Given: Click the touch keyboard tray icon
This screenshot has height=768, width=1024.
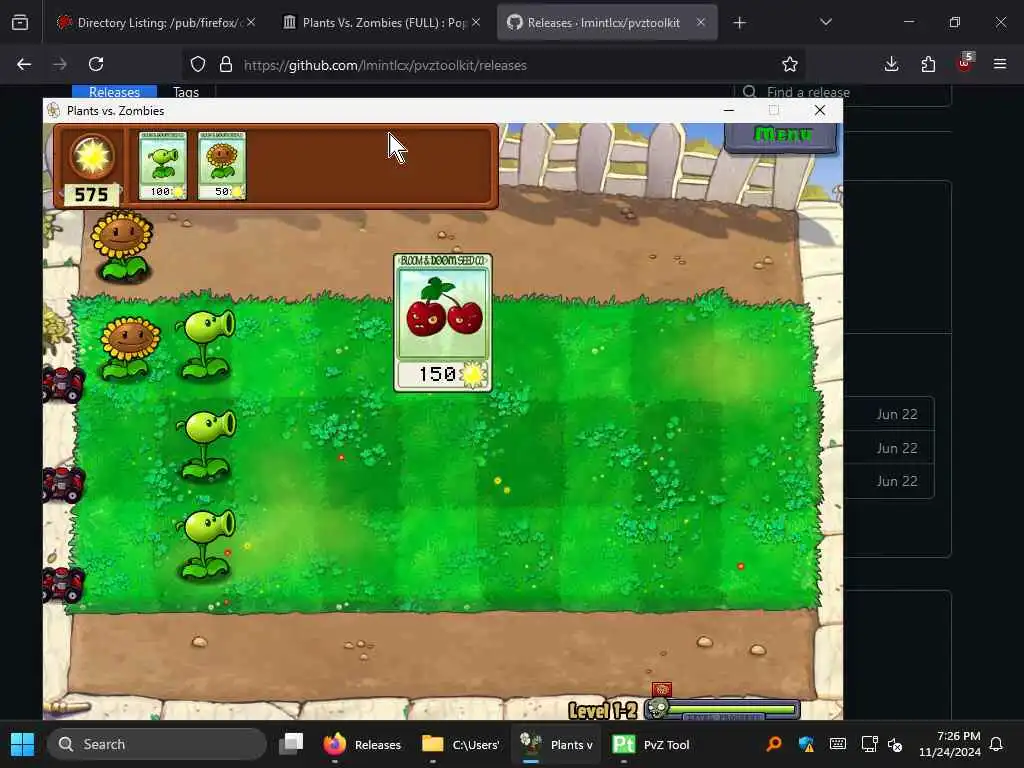Looking at the screenshot, I should (838, 744).
